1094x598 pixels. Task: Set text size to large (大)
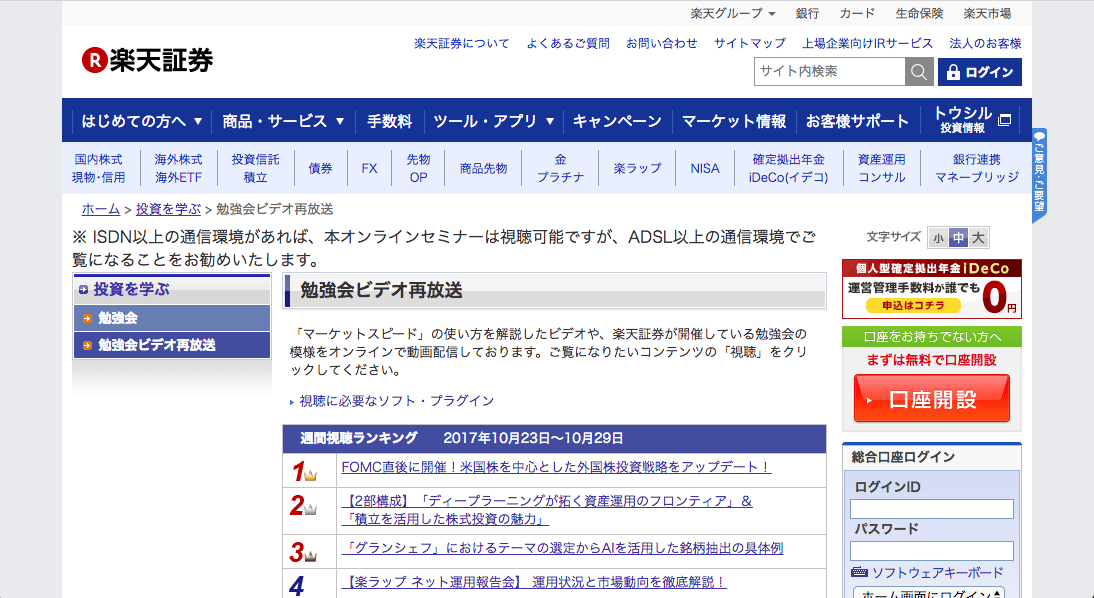978,238
